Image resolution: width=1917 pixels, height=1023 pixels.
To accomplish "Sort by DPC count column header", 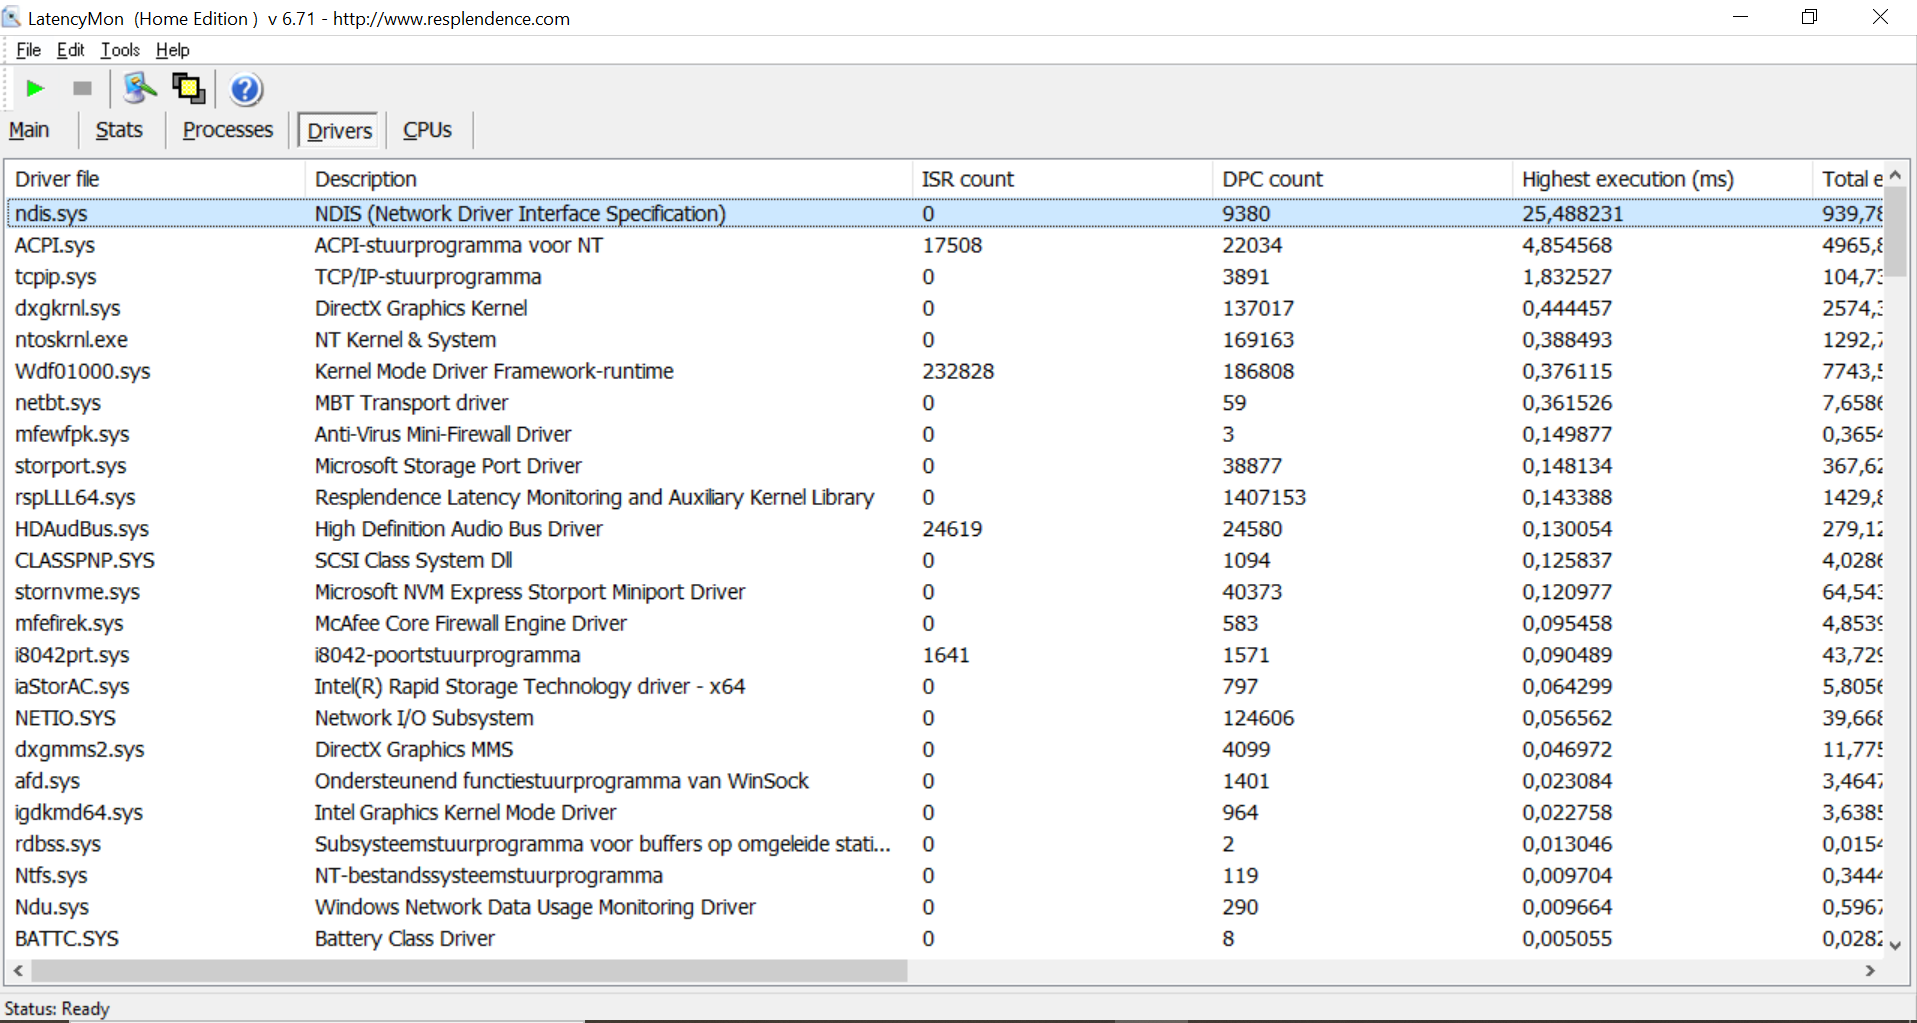I will [x=1363, y=179].
